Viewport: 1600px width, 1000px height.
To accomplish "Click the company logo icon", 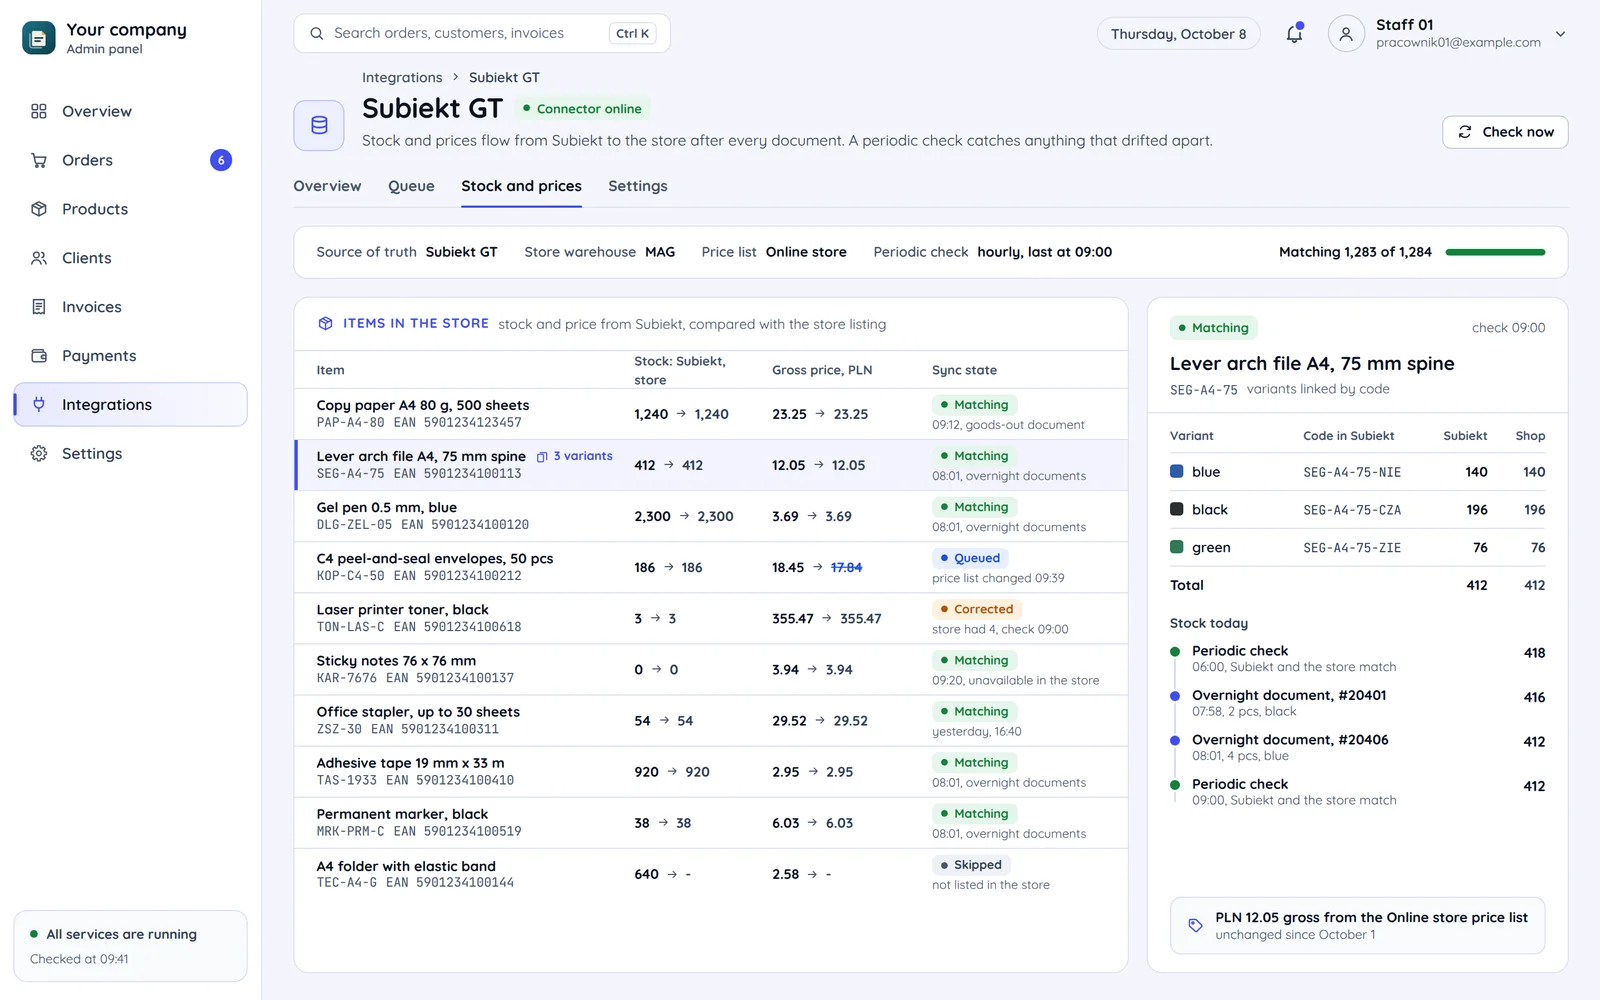I will tap(39, 38).
